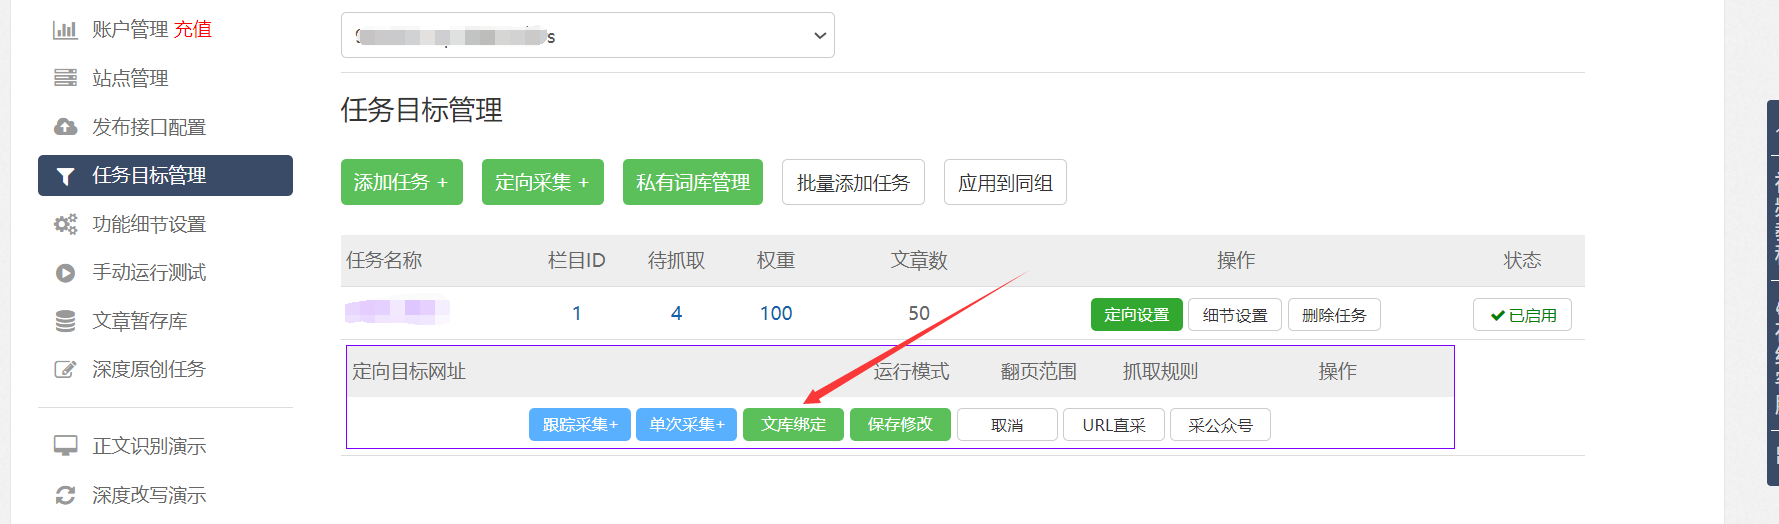Click the cloud upload icon beside 发布接口配置

coord(65,127)
